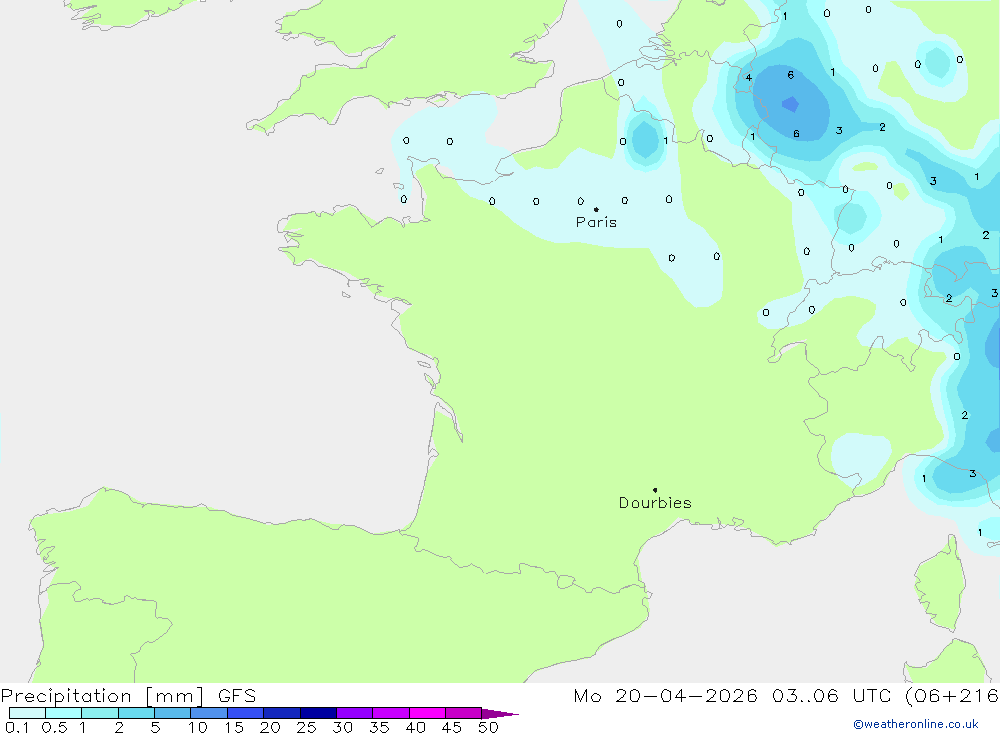
Task: Click the 0.5–1 mm legend swatch
Action: pos(64,713)
